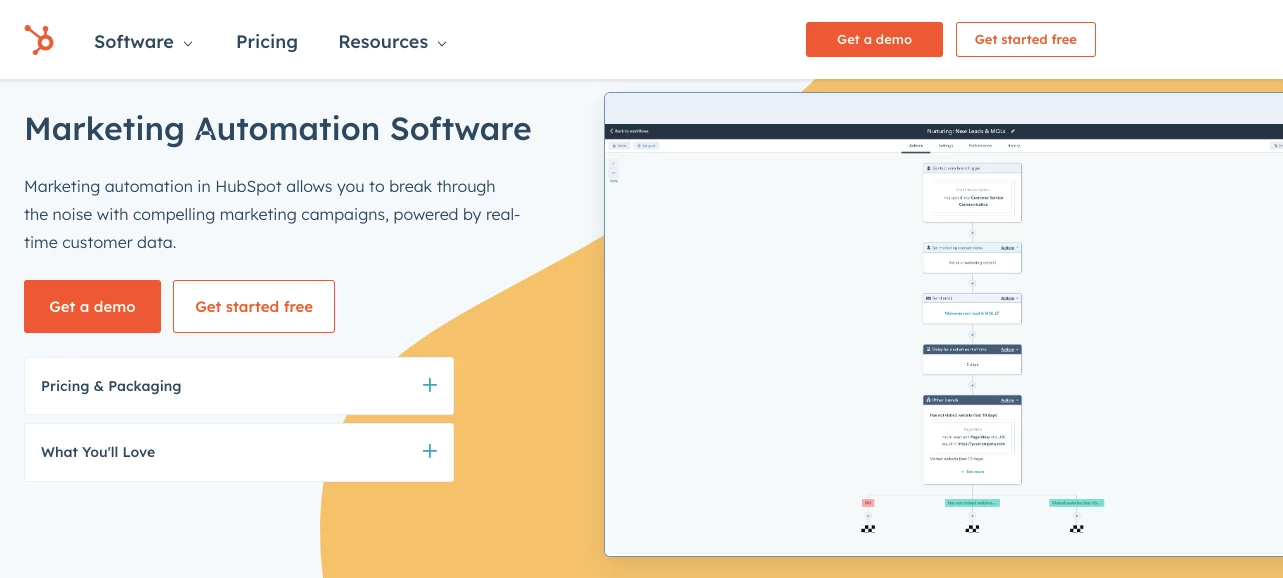The width and height of the screenshot is (1283, 578).
Task: Click Get started free under the hero text
Action: (254, 306)
